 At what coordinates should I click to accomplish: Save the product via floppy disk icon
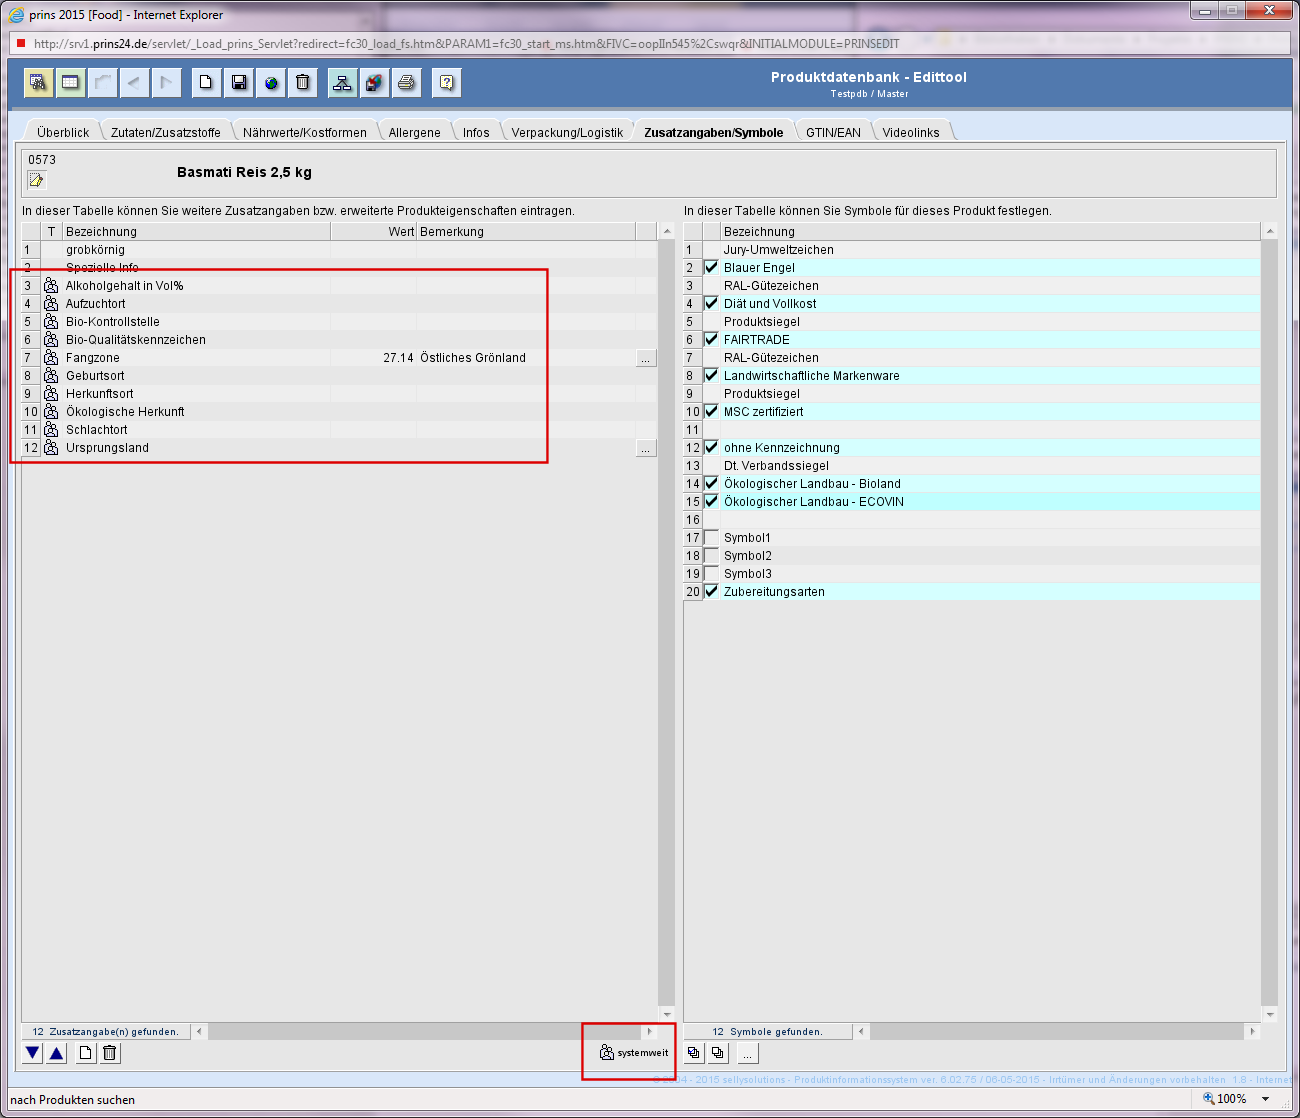click(x=239, y=82)
